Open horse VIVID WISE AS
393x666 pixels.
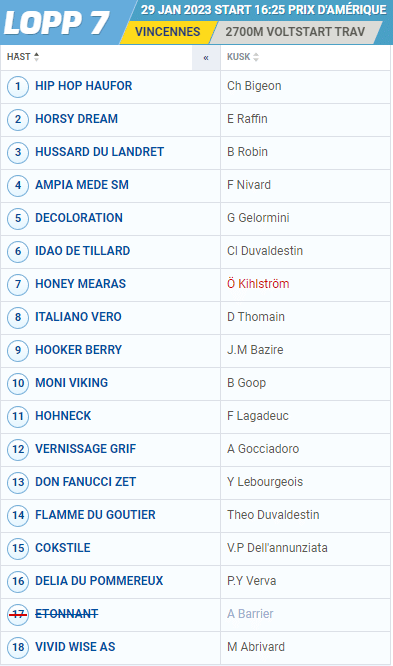(x=75, y=647)
